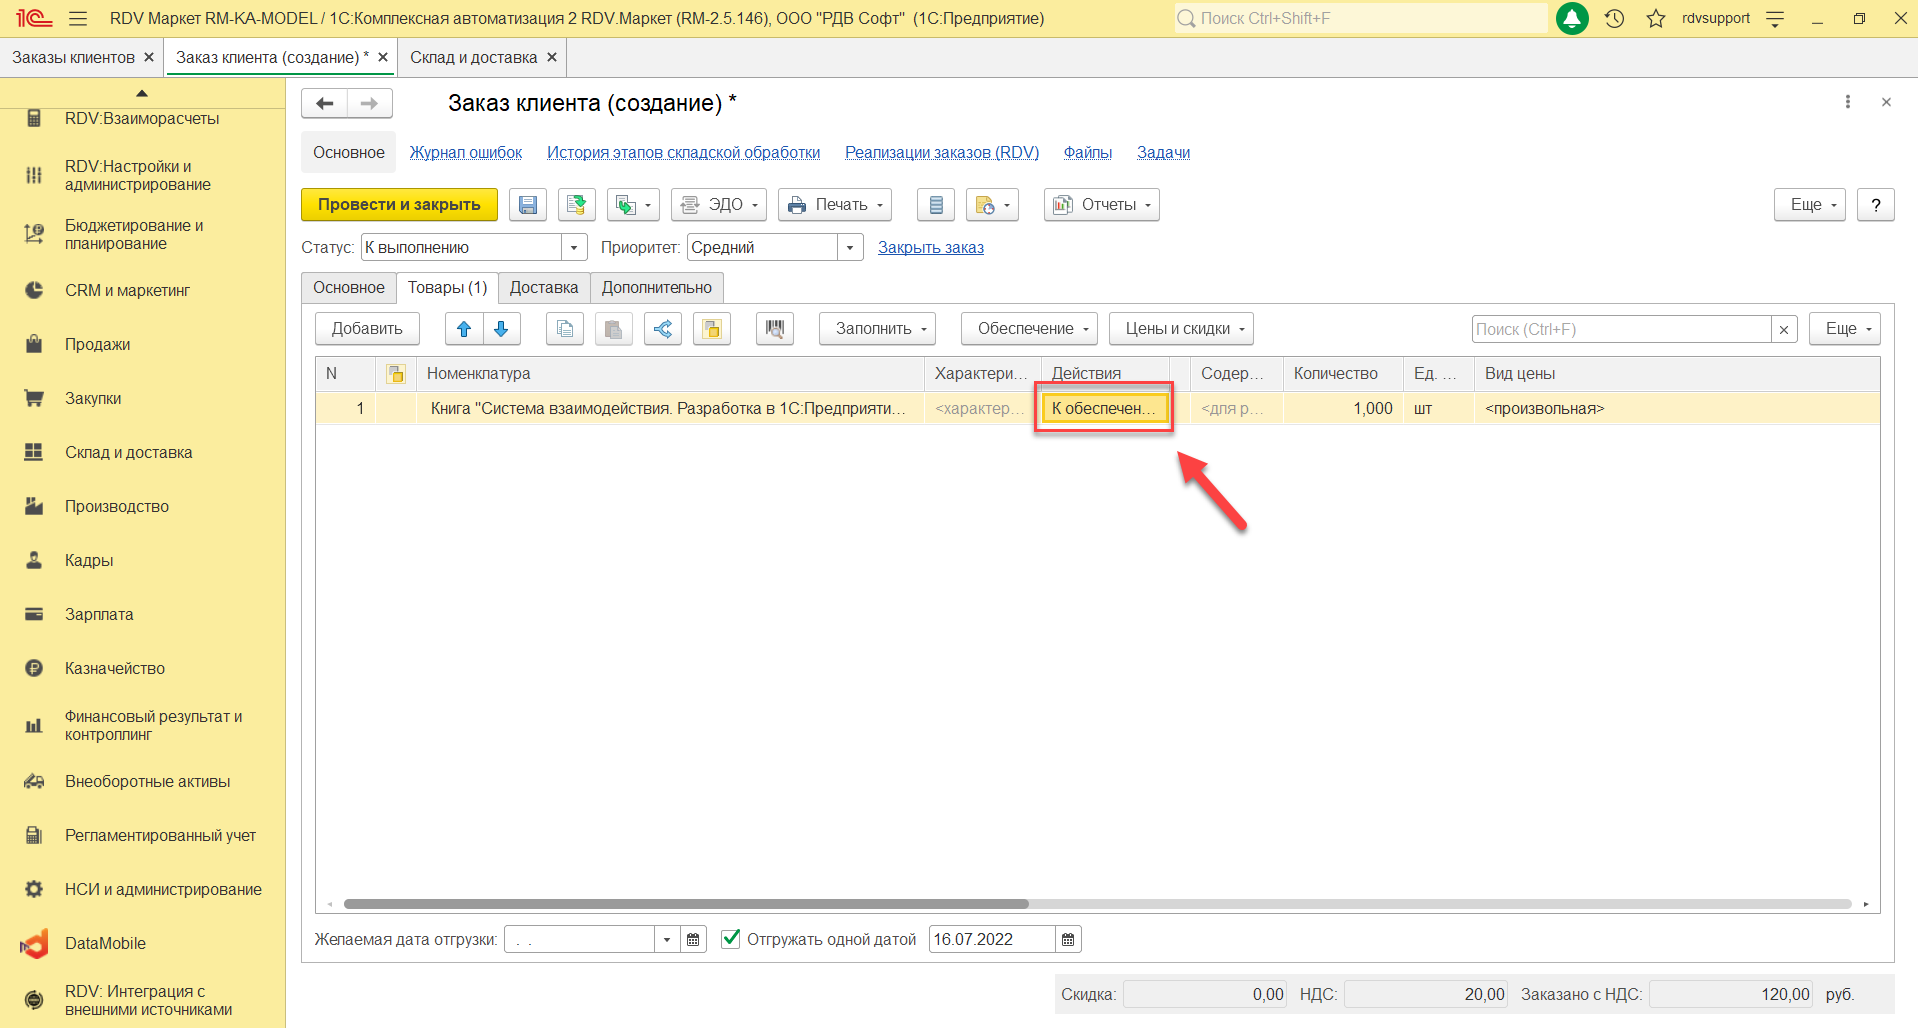
Task: Click the barcode search icon
Action: [775, 329]
